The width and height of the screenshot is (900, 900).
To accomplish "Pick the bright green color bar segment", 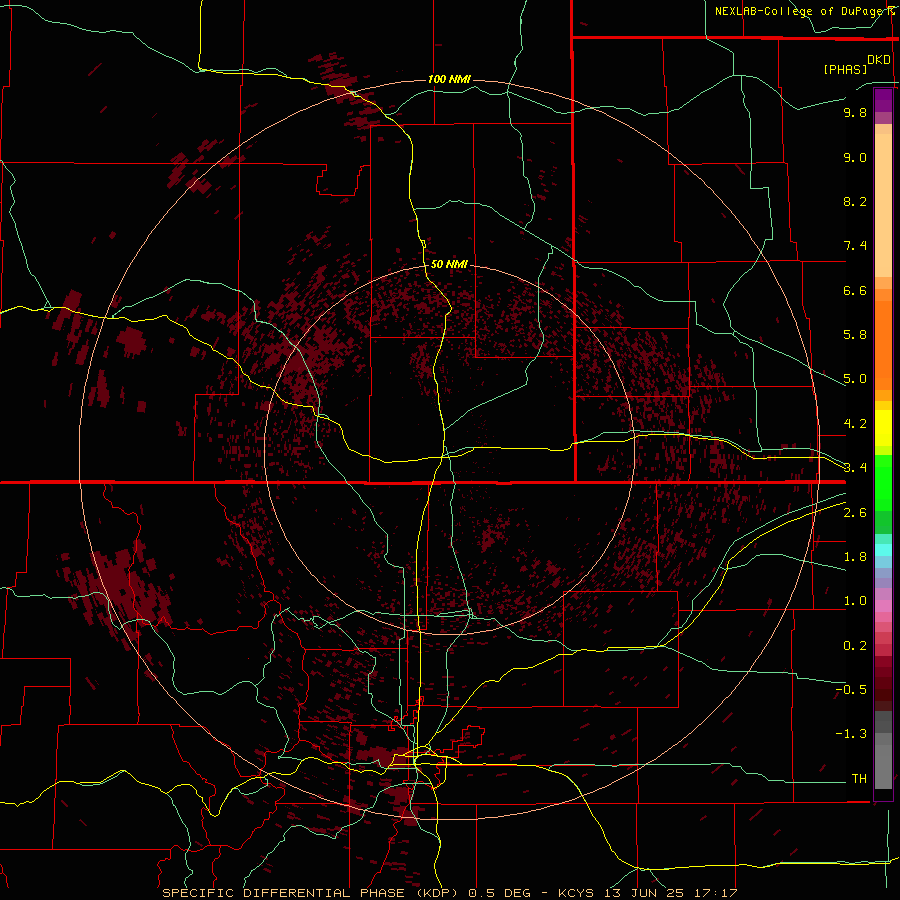I will 883,482.
